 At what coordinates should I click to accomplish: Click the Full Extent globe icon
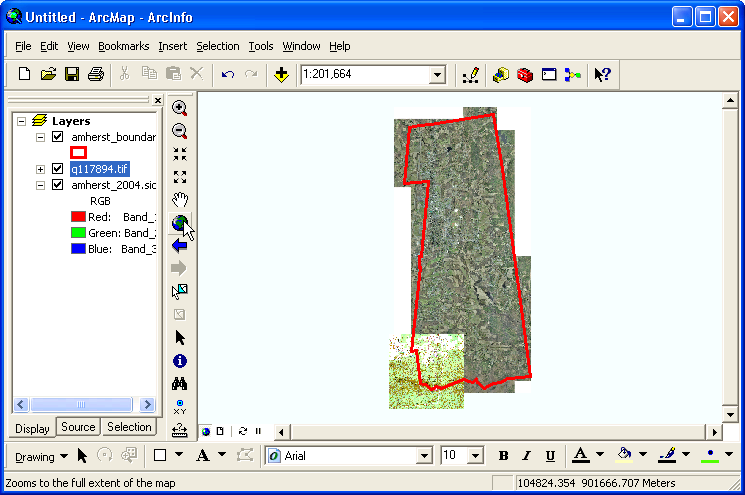180,223
